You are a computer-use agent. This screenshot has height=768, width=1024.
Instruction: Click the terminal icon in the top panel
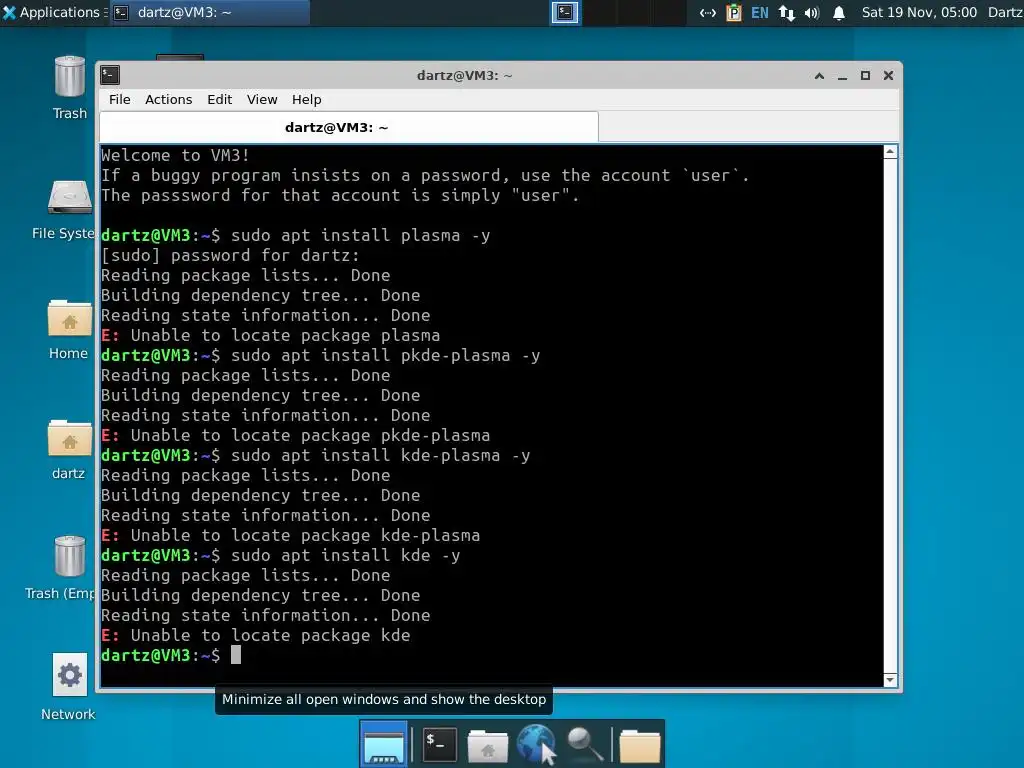coord(565,12)
